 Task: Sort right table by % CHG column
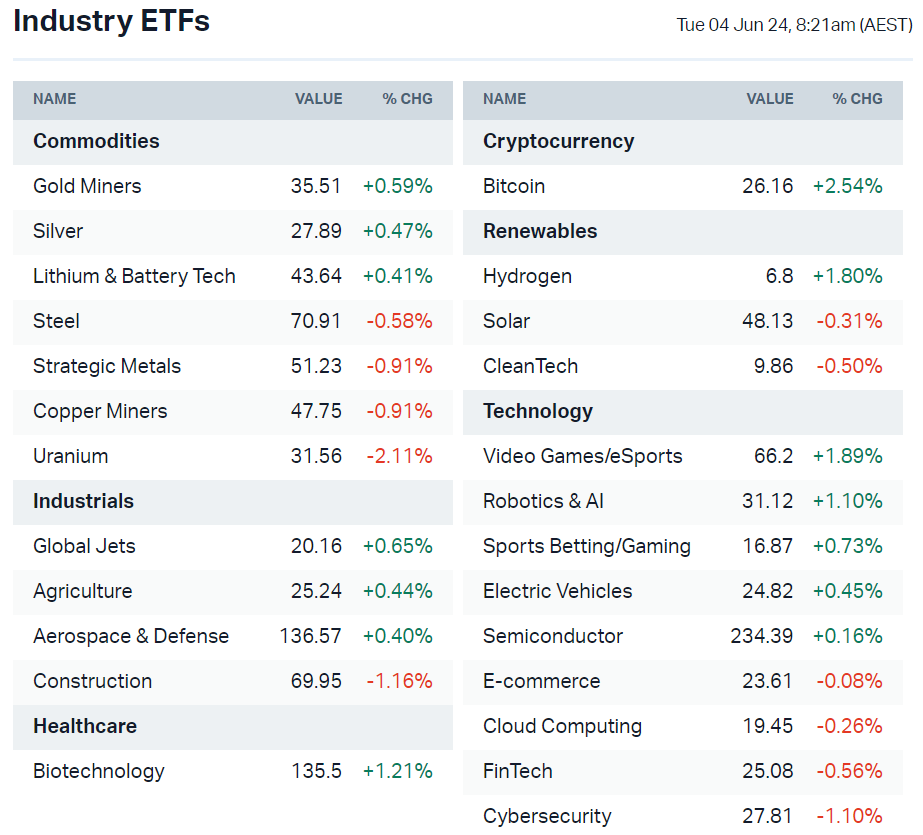point(857,99)
